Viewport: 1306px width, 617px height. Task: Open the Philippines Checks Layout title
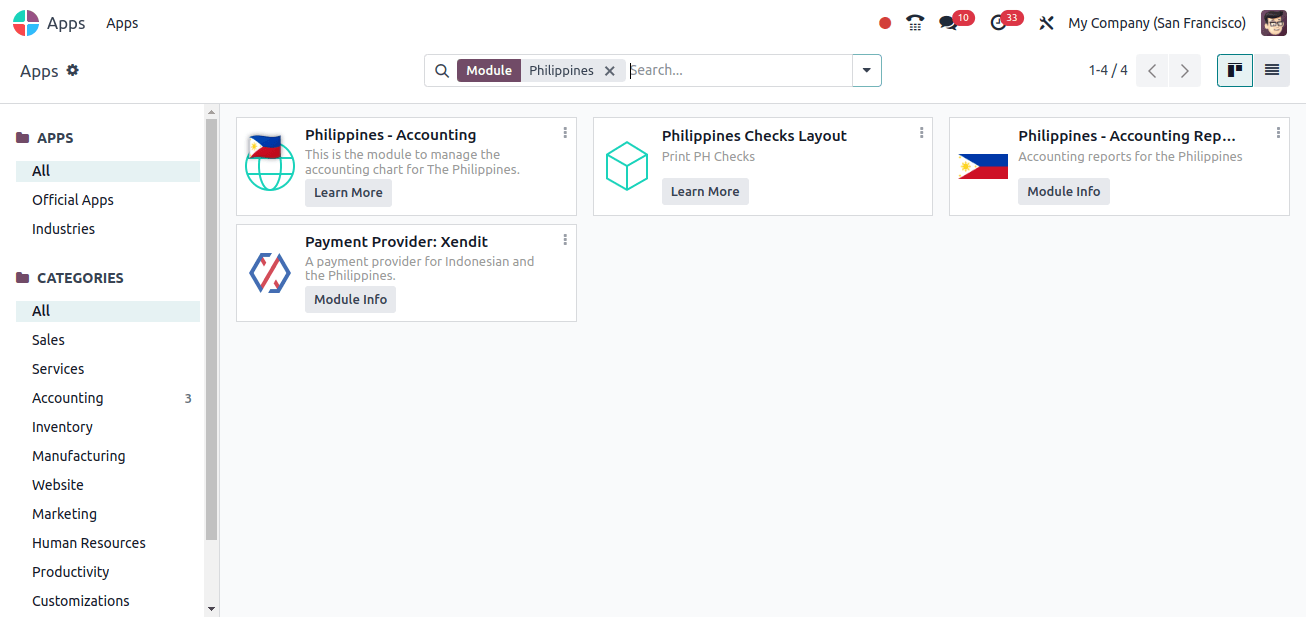coord(754,136)
